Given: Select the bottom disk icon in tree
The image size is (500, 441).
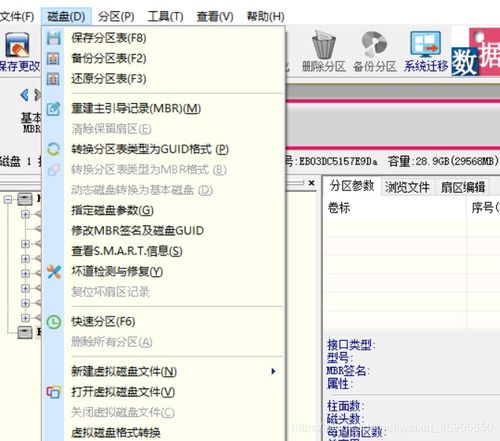Looking at the screenshot, I should tap(25, 332).
